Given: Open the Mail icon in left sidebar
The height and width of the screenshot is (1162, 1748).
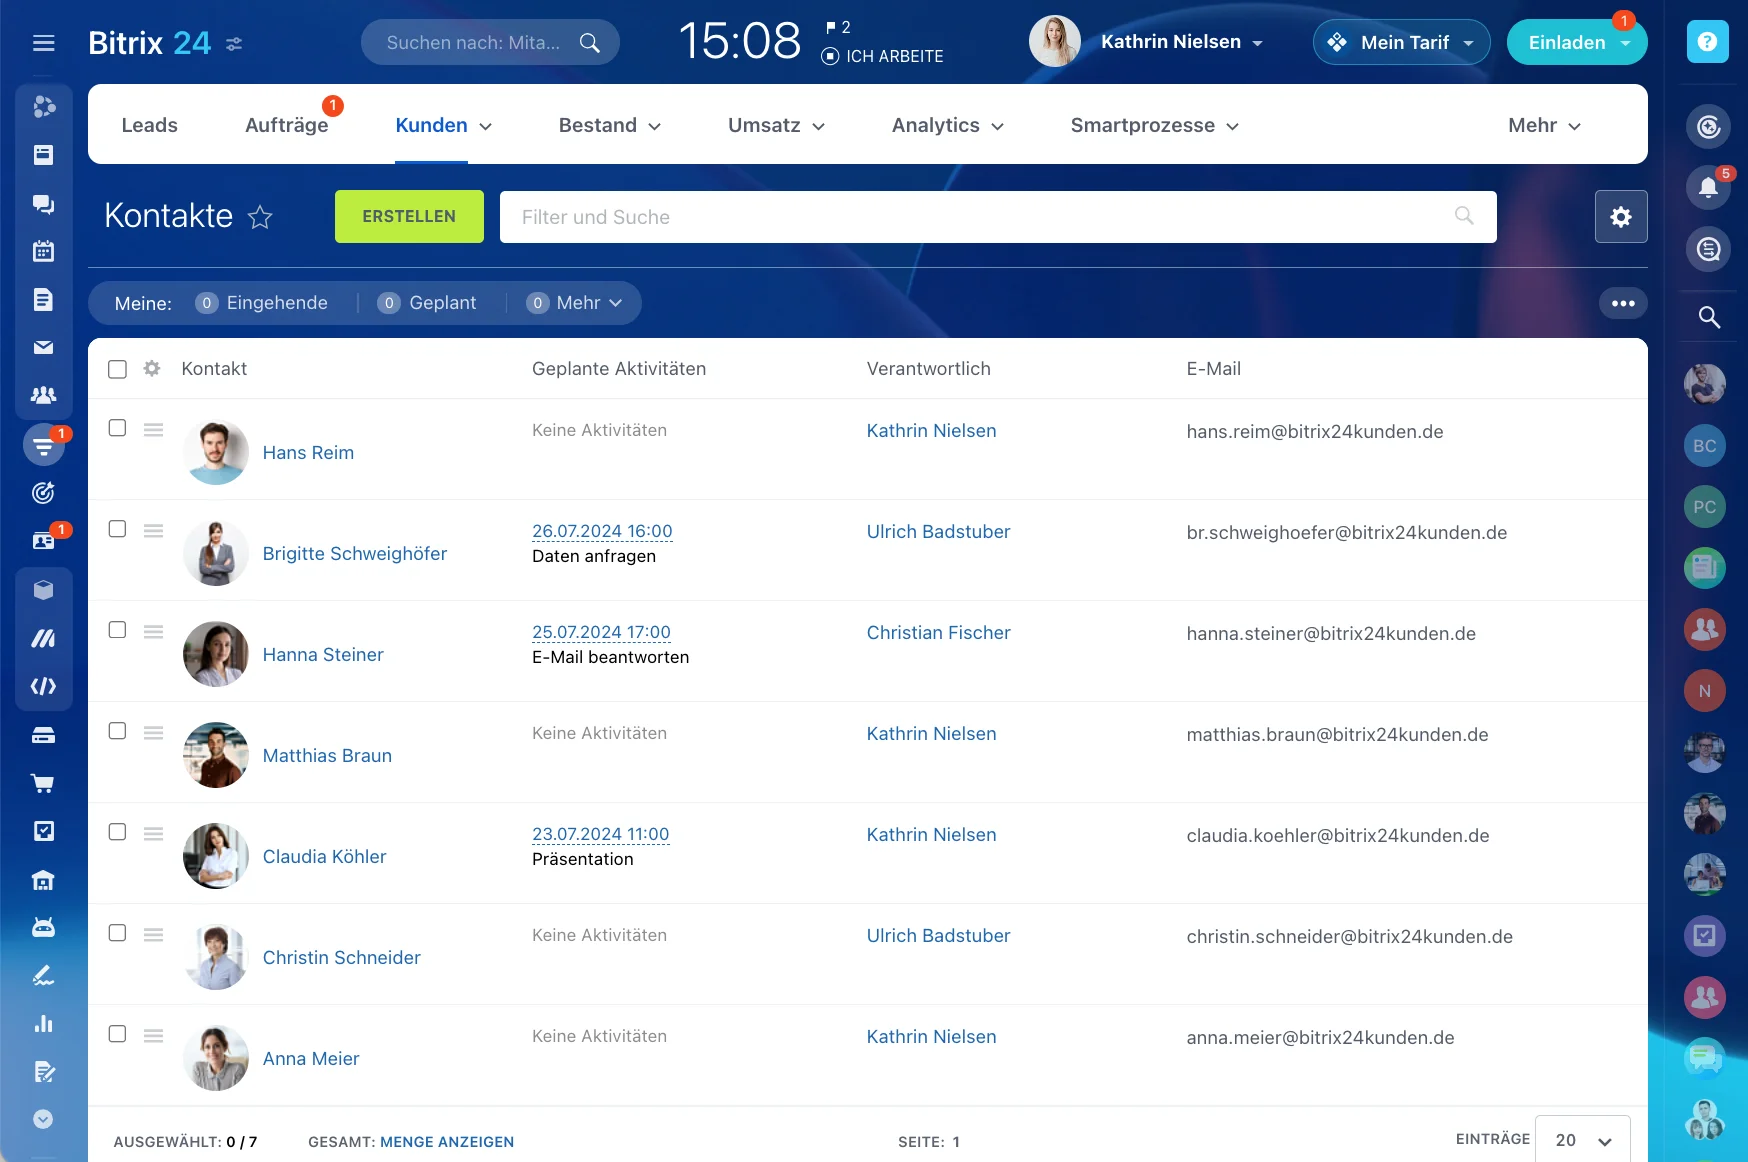Looking at the screenshot, I should [44, 347].
